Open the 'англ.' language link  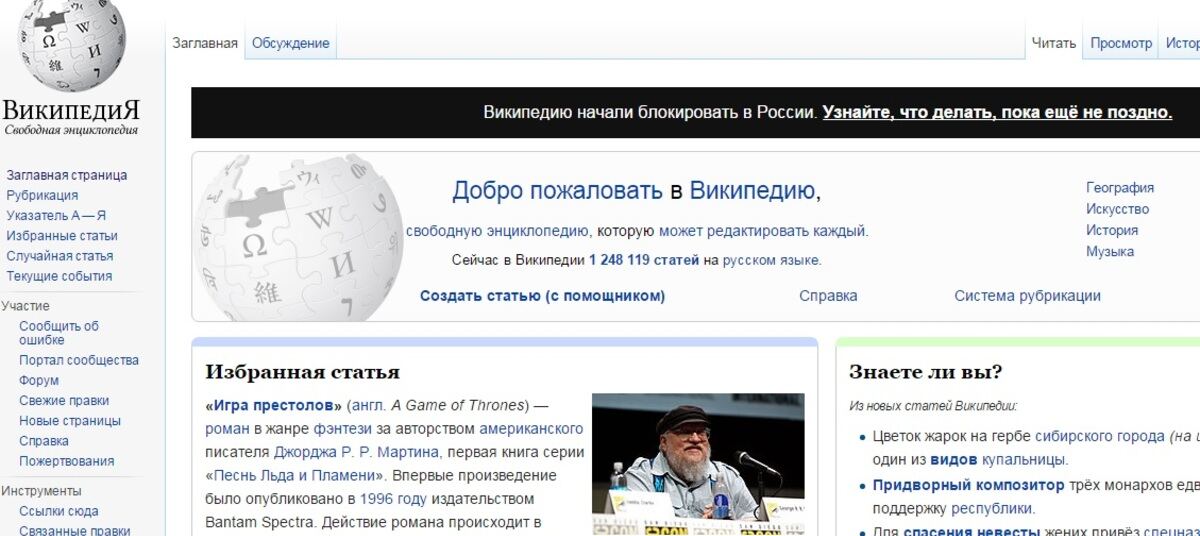click(367, 405)
